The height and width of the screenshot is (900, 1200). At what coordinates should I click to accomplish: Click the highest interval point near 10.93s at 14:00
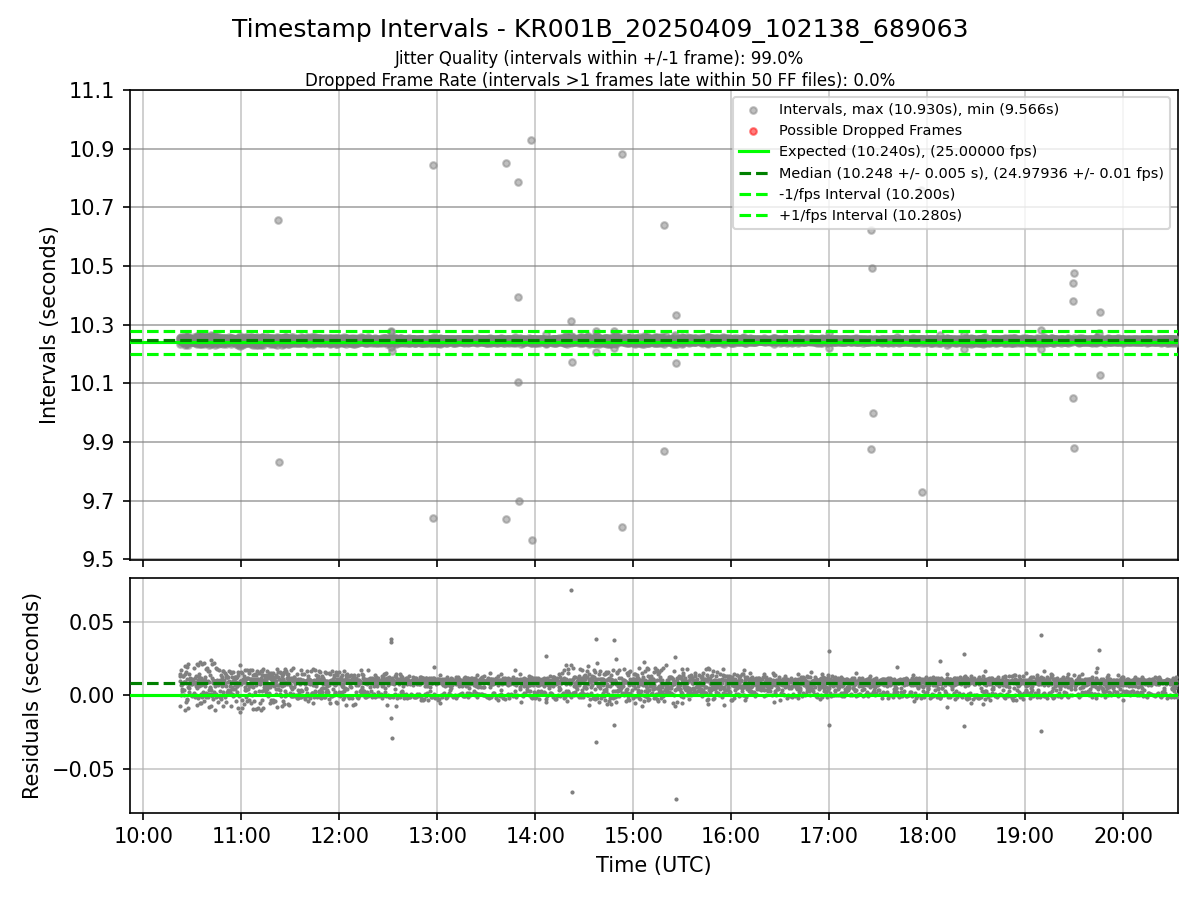tap(531, 140)
